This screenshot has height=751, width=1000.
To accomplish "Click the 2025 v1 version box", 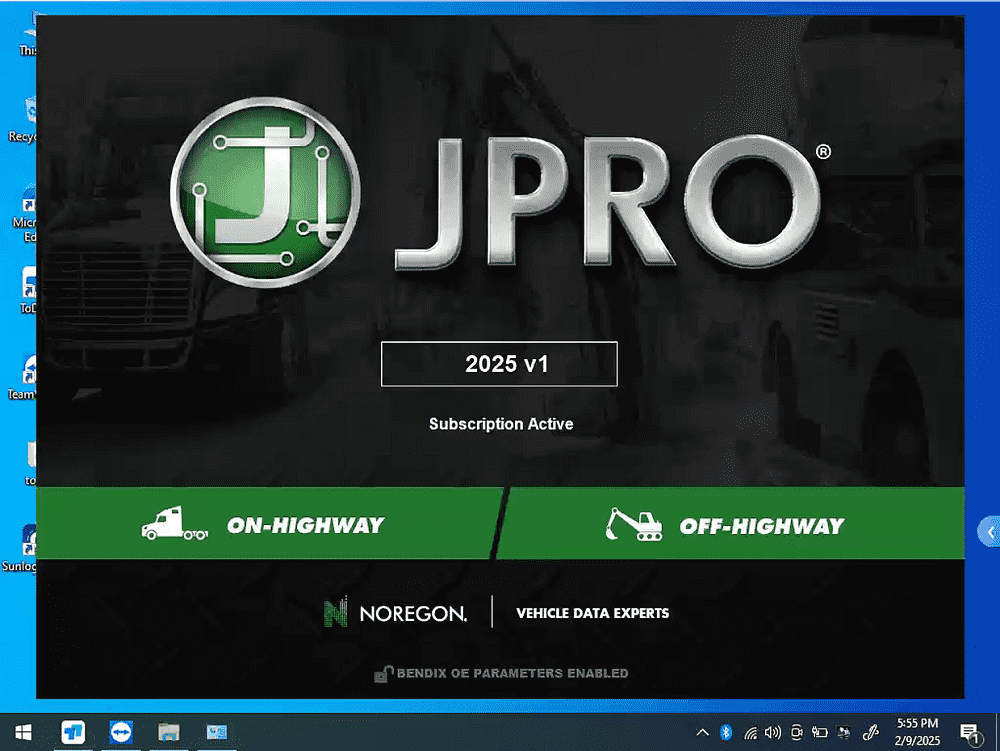I will [499, 364].
